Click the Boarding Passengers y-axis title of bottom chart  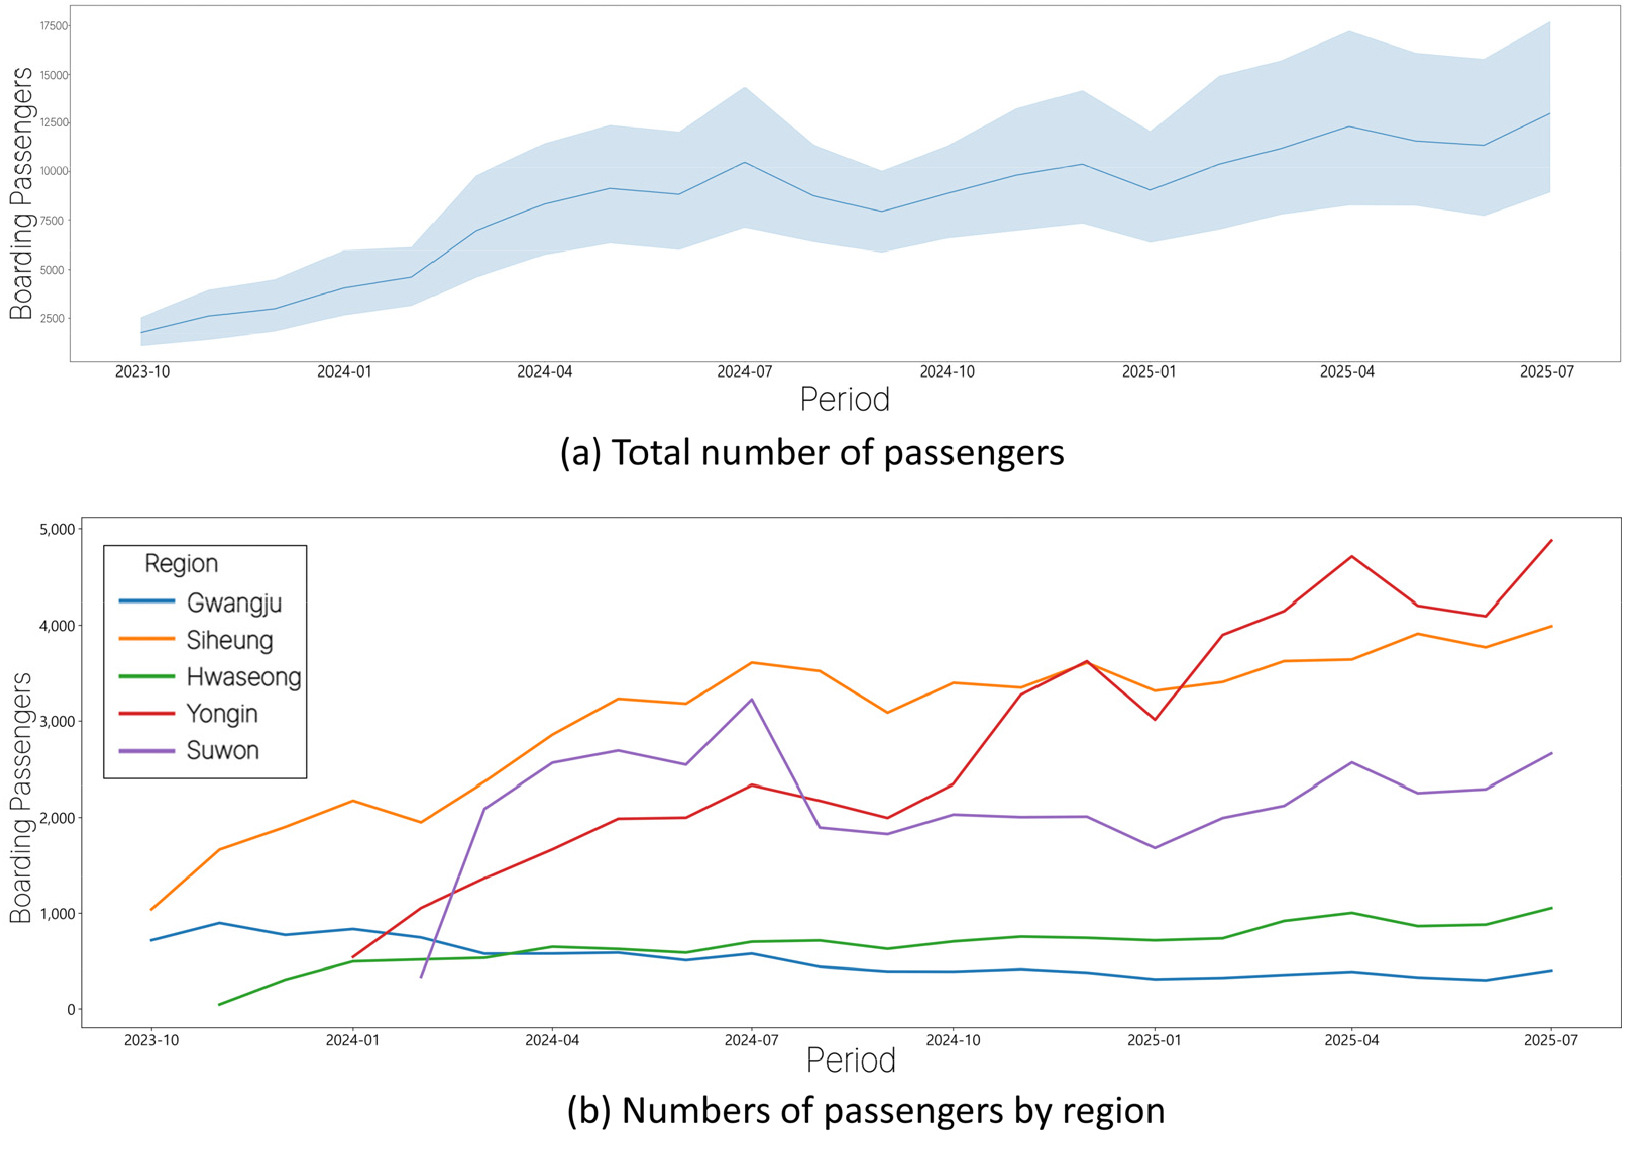[21, 797]
